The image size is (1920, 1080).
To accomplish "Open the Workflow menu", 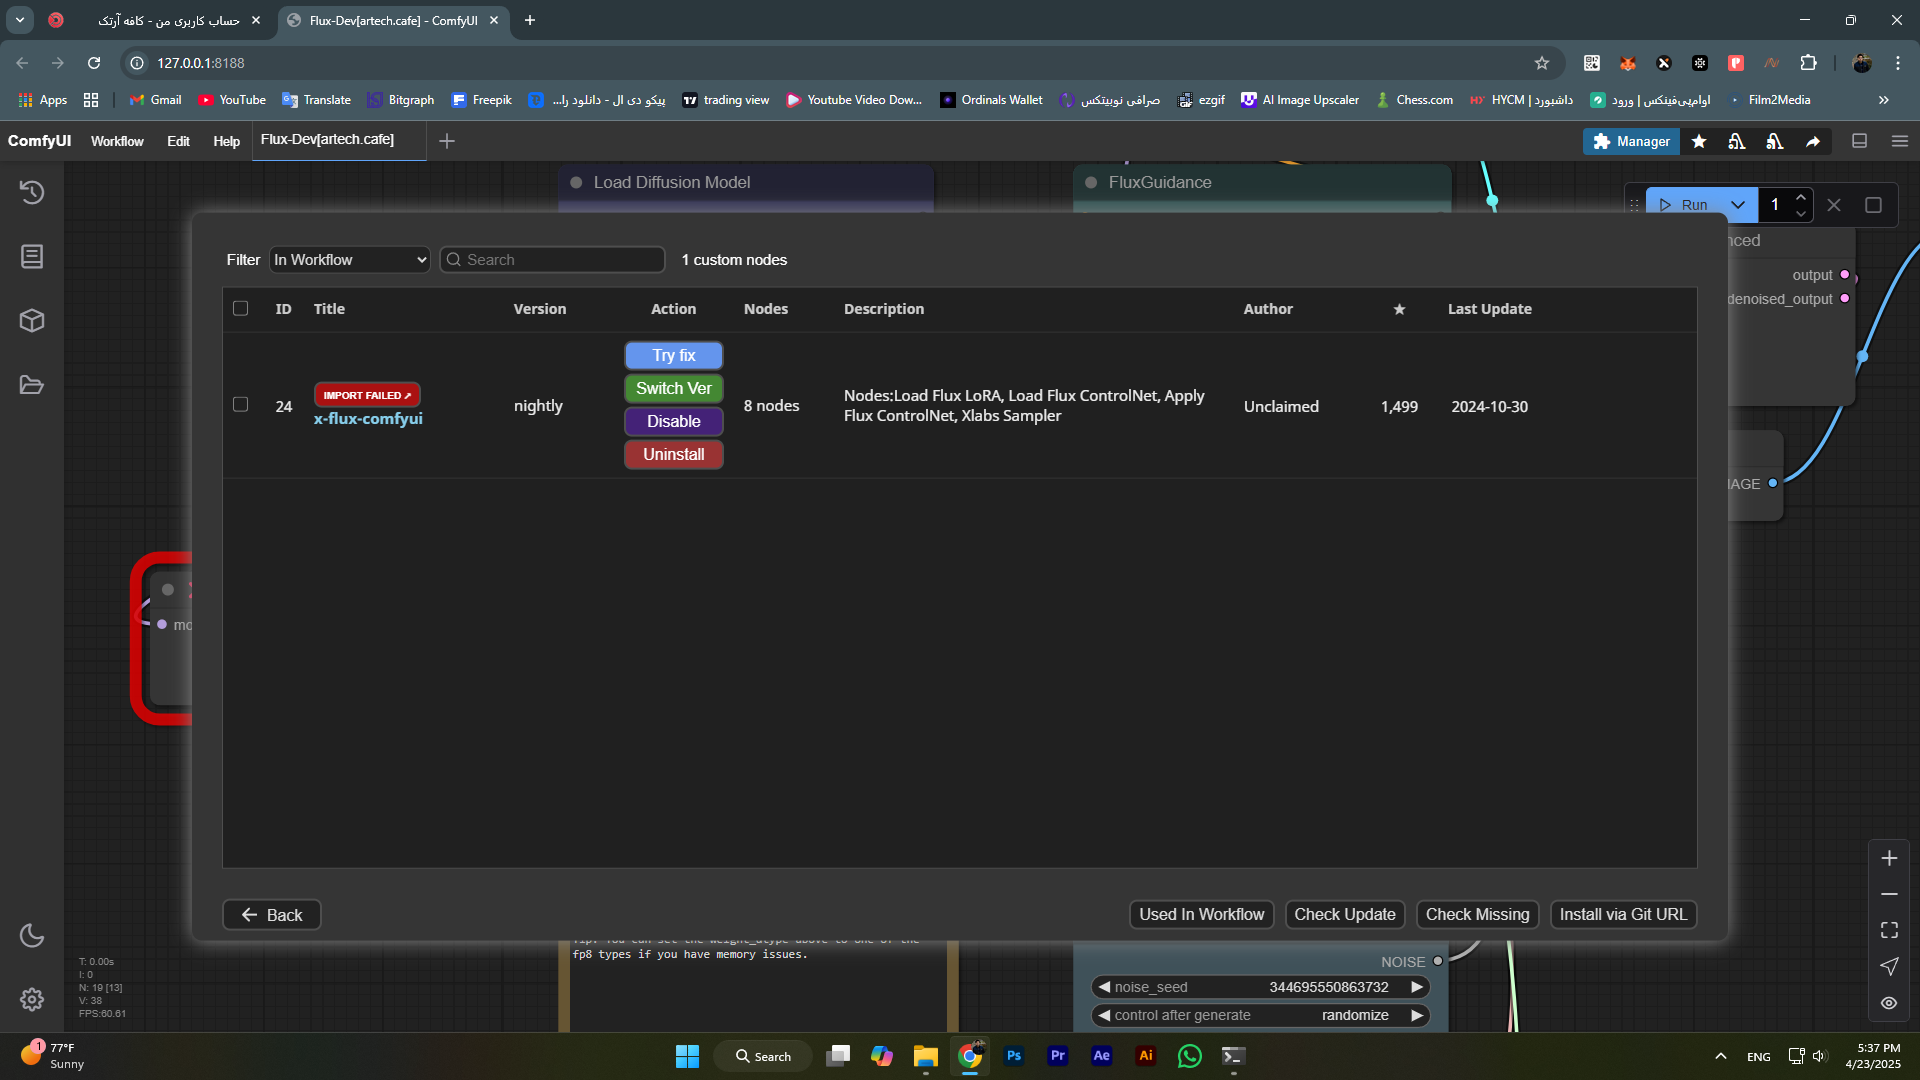I will click(x=117, y=141).
